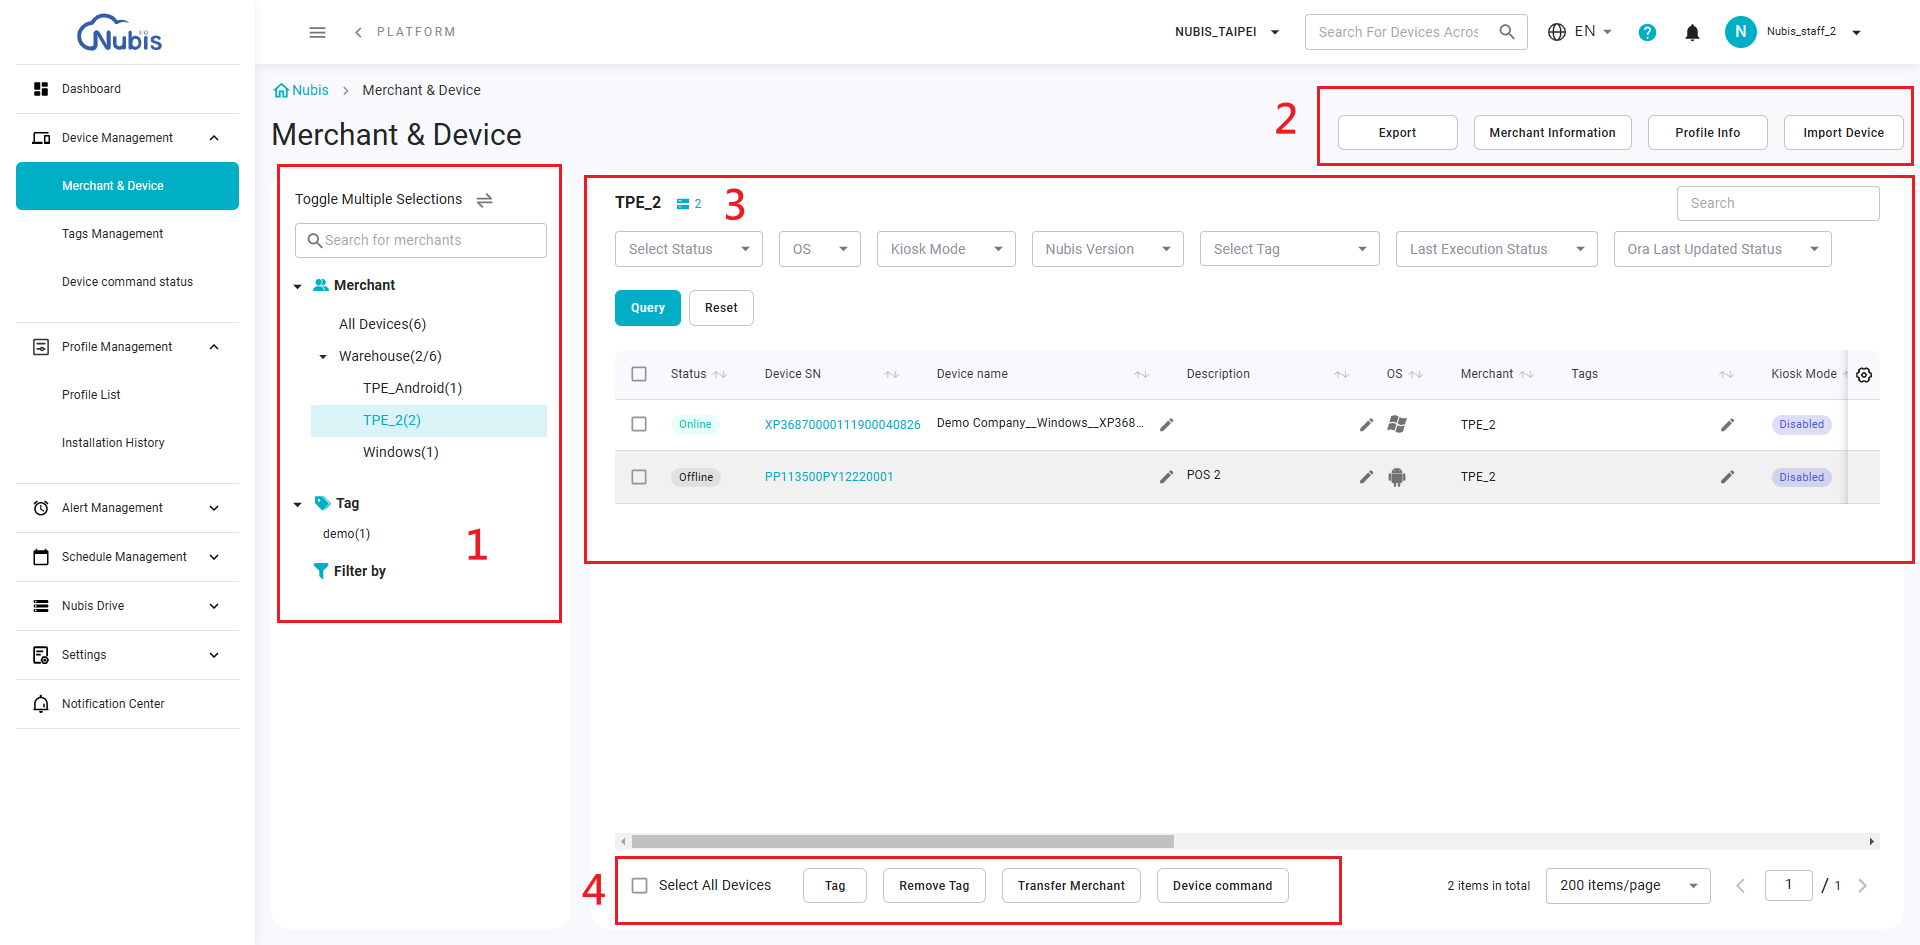This screenshot has height=945, width=1920.
Task: Click the Windows OS icon in first row
Action: pyautogui.click(x=1397, y=424)
